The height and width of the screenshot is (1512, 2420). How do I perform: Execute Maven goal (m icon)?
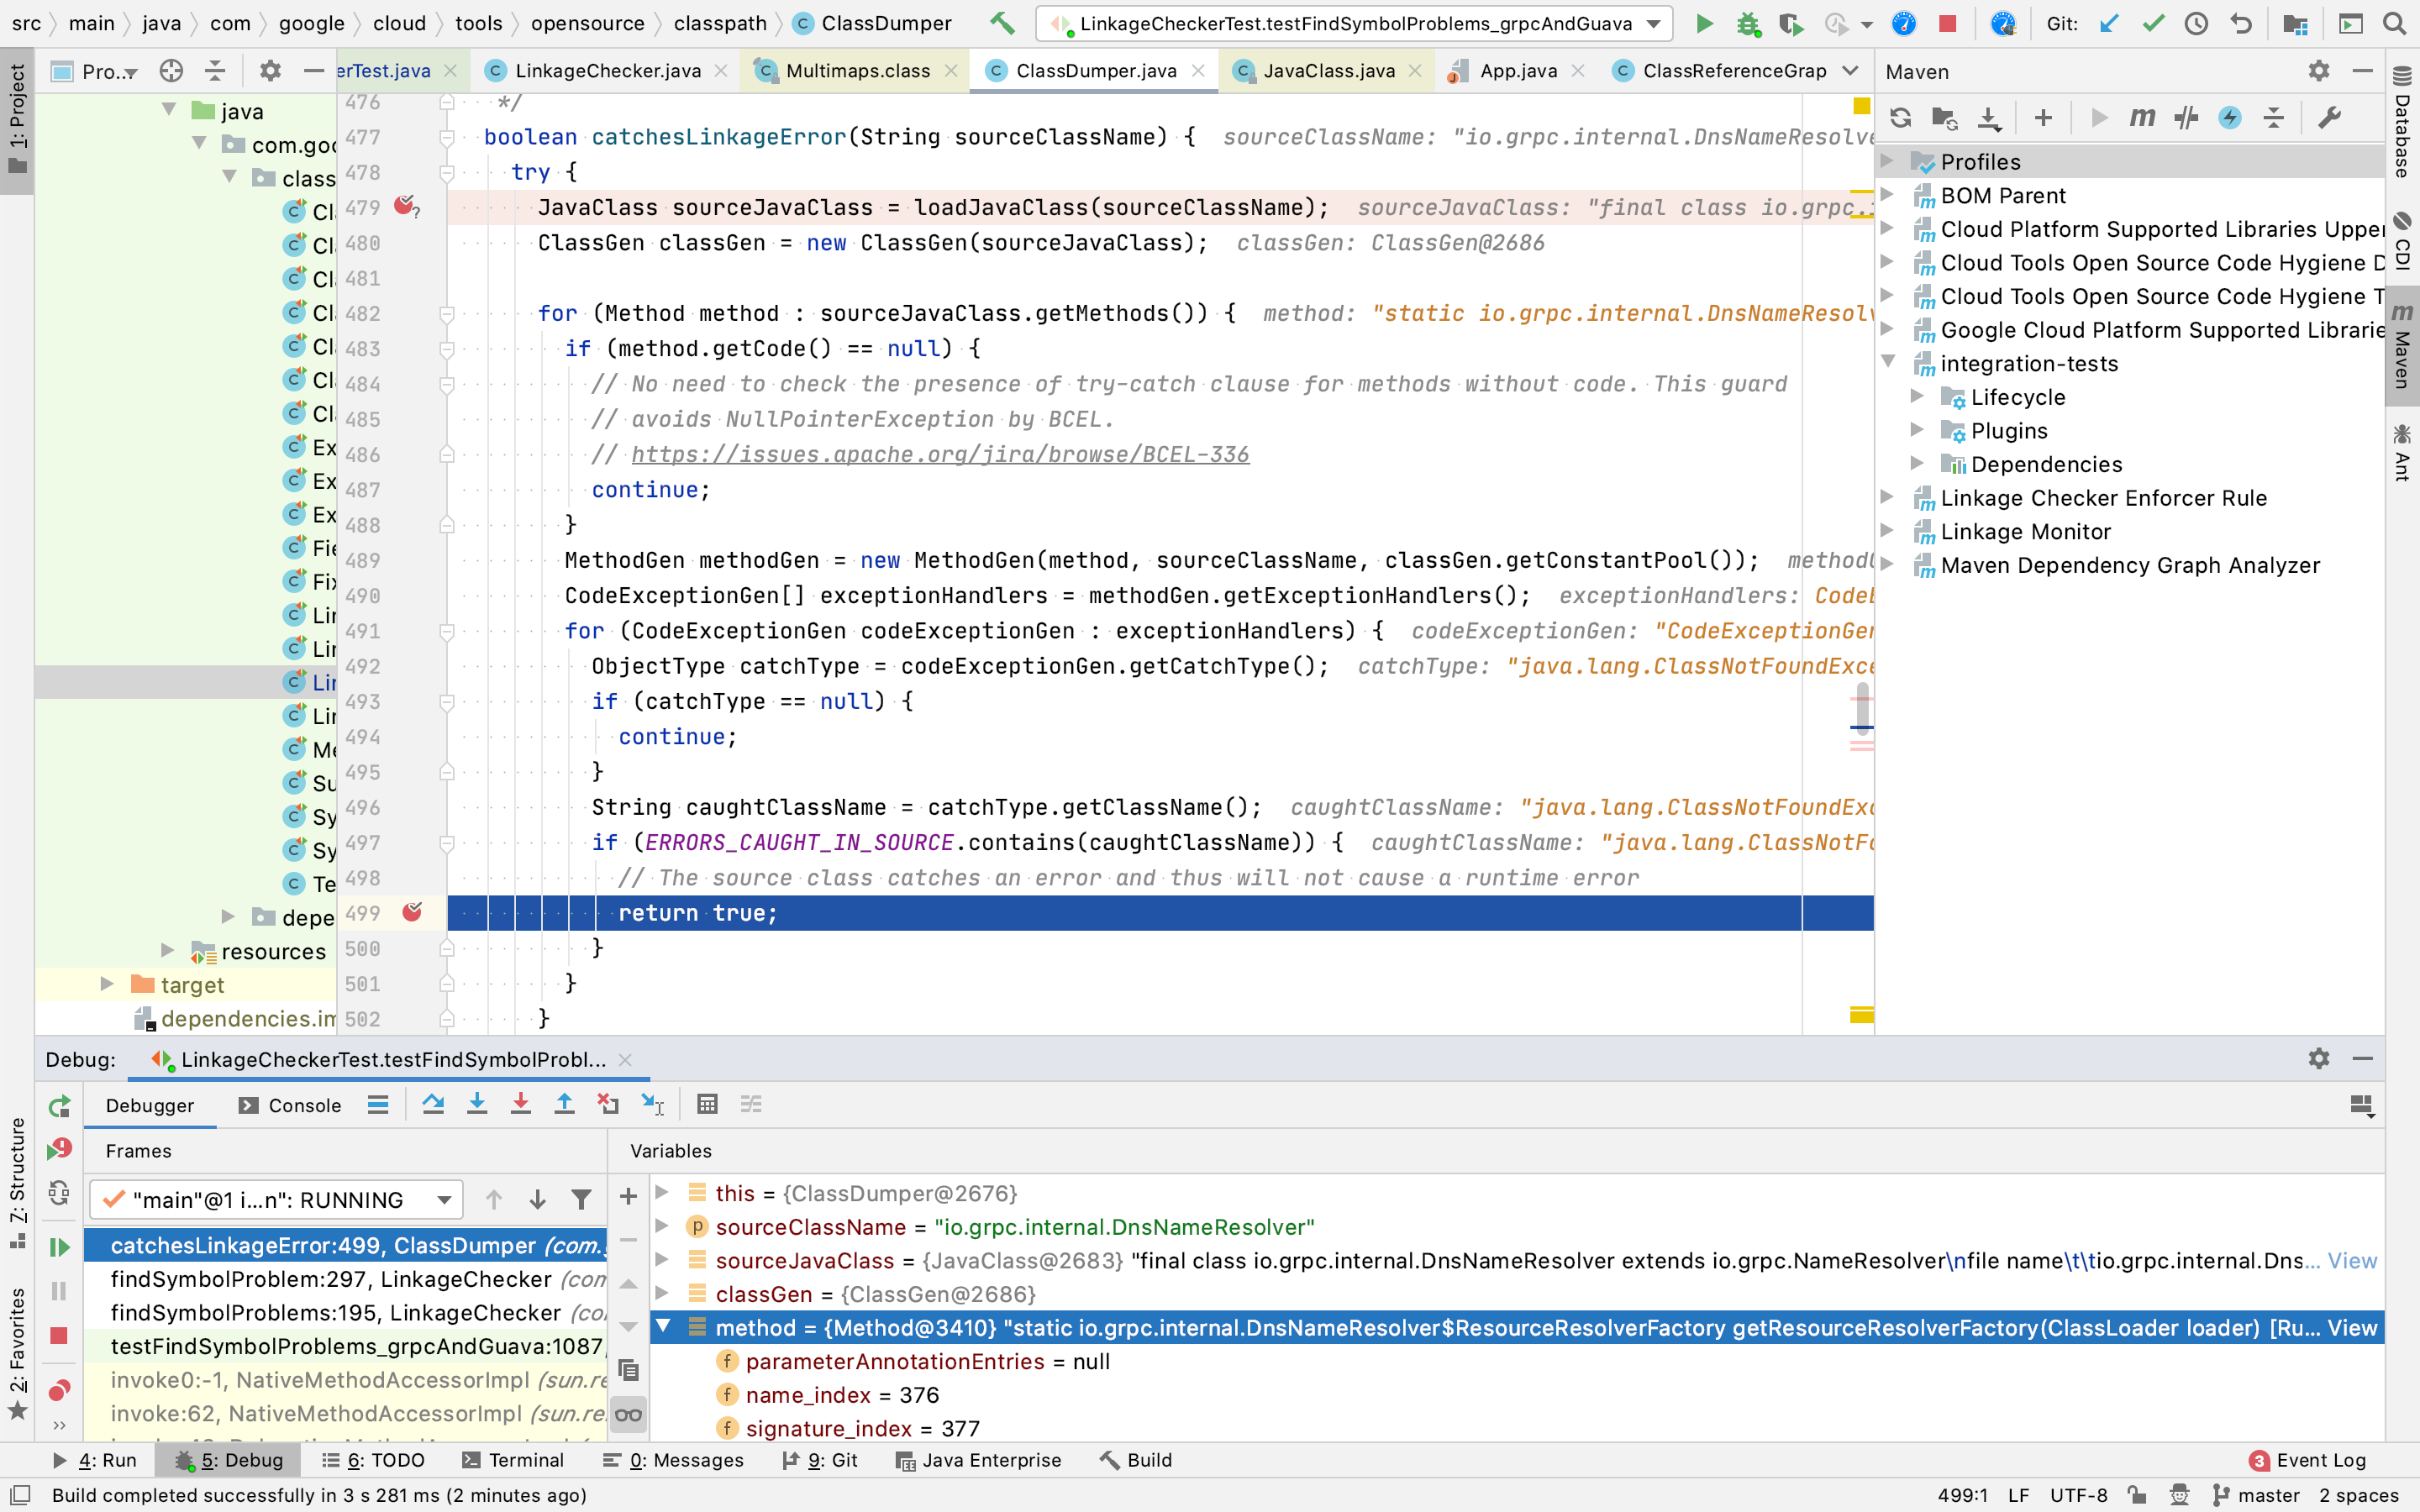click(x=2142, y=118)
